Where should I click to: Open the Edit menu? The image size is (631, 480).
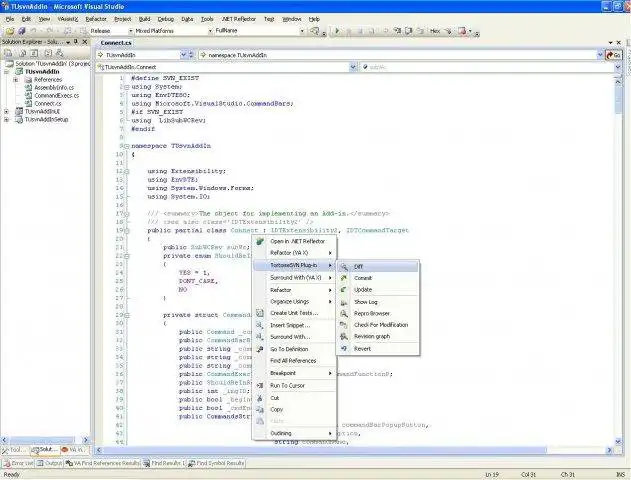point(26,19)
